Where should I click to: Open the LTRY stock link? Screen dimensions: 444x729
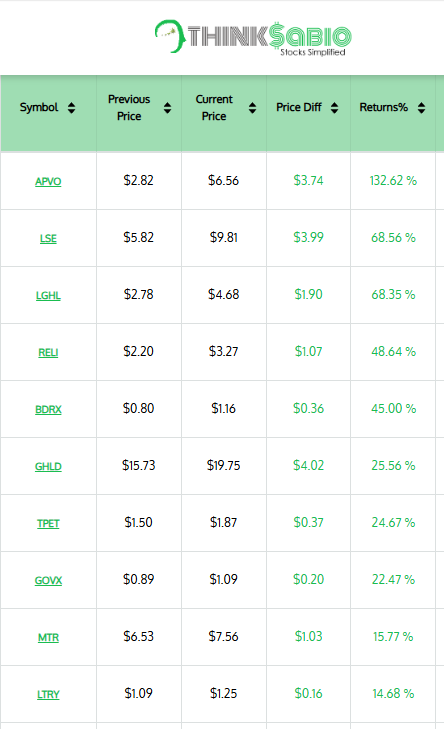[x=48, y=695]
